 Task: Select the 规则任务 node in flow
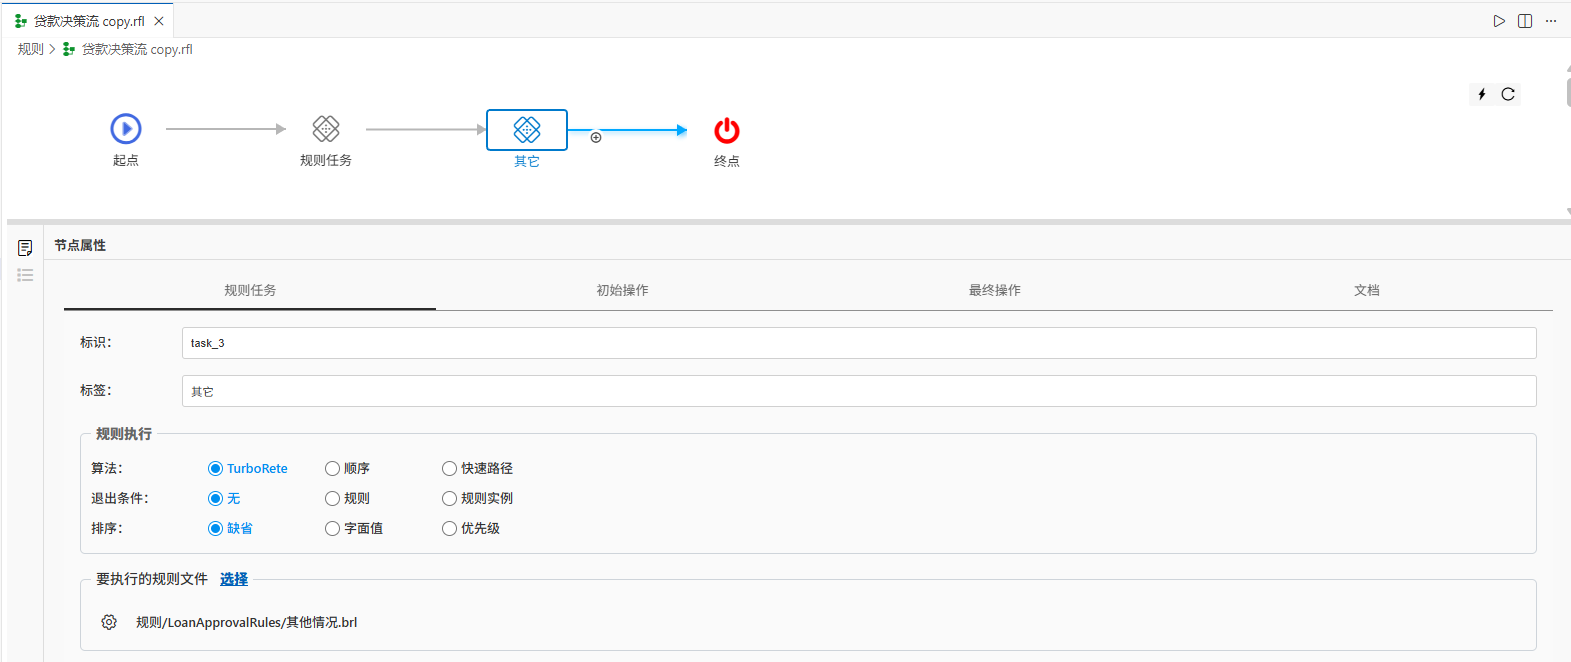pos(326,129)
